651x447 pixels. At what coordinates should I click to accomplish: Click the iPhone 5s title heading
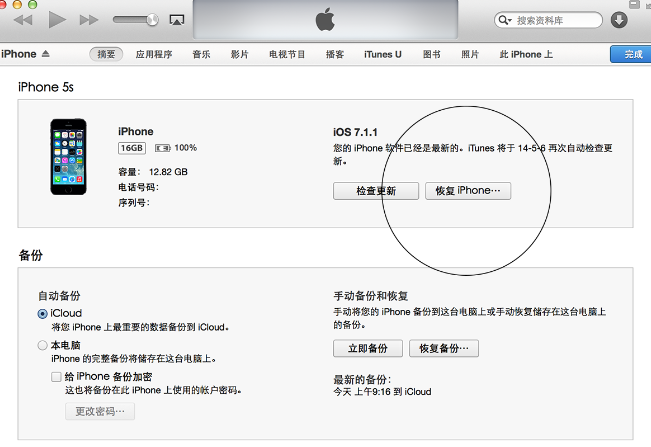point(46,87)
